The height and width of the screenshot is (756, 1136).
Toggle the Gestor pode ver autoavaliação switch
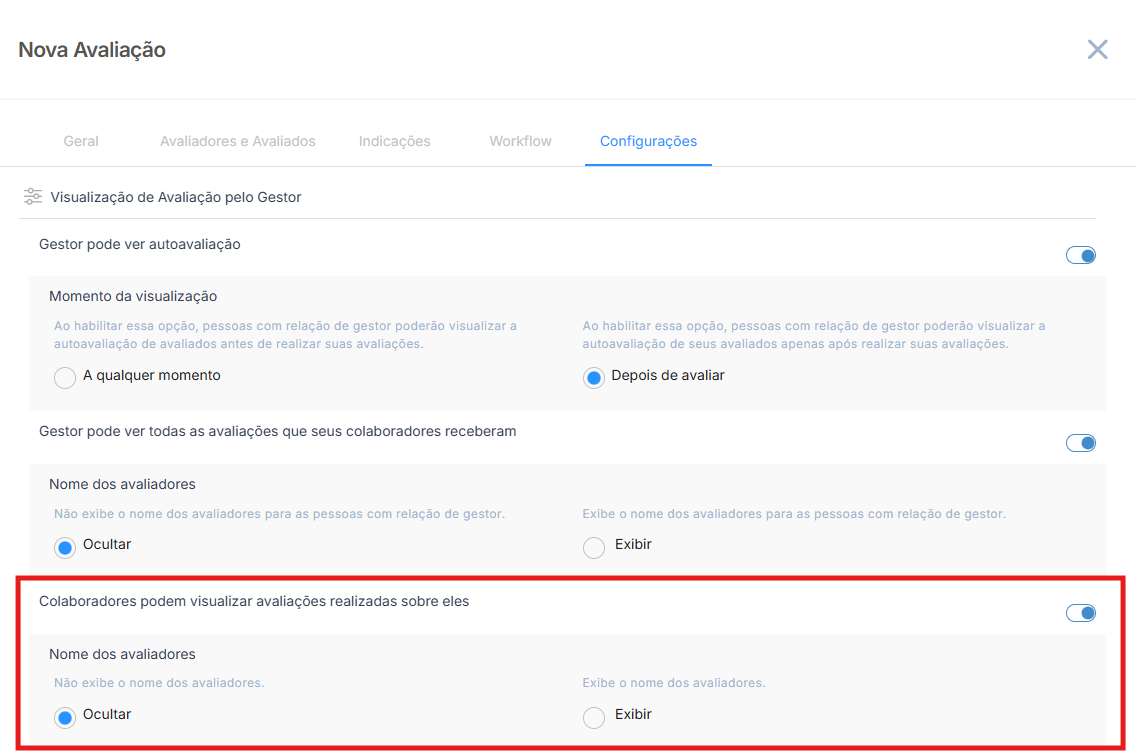1080,255
